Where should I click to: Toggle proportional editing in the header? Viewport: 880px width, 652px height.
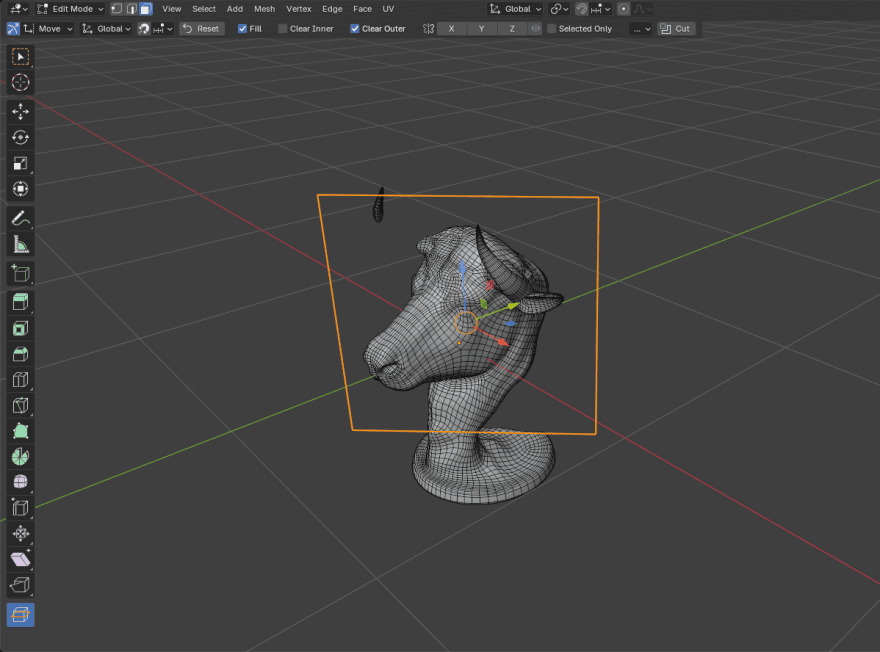point(623,9)
